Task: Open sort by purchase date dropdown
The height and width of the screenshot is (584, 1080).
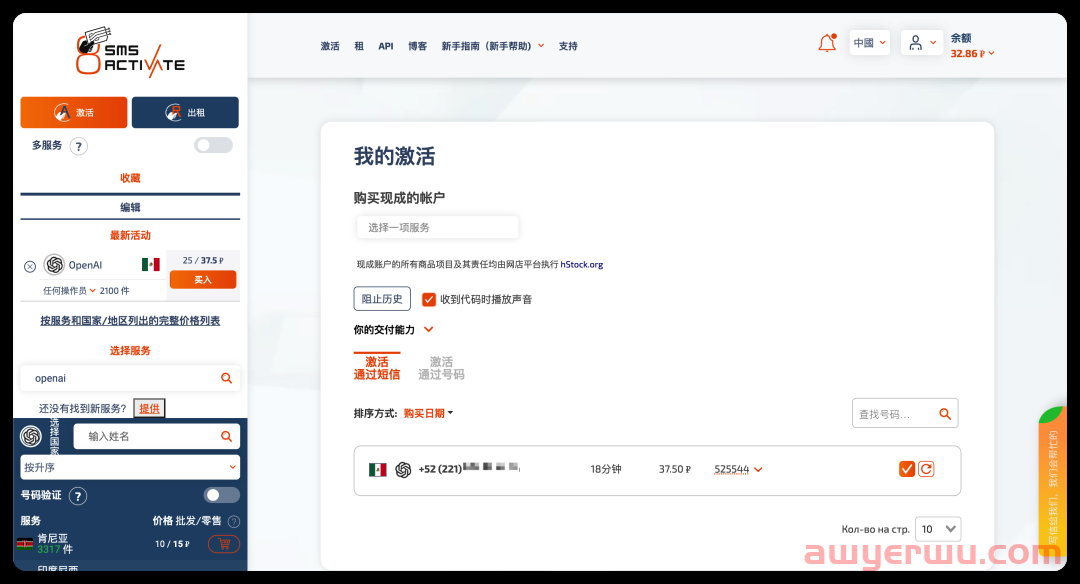Action: (428, 413)
